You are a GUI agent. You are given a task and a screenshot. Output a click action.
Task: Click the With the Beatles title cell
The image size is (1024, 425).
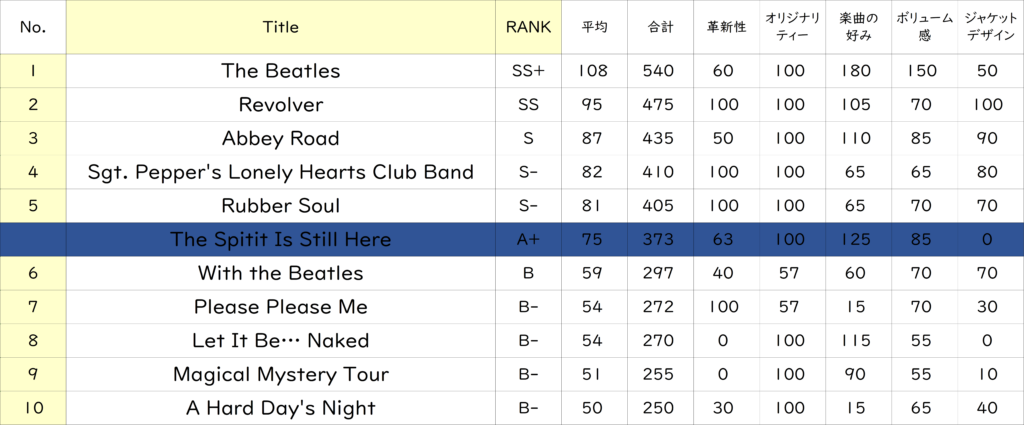tap(280, 273)
